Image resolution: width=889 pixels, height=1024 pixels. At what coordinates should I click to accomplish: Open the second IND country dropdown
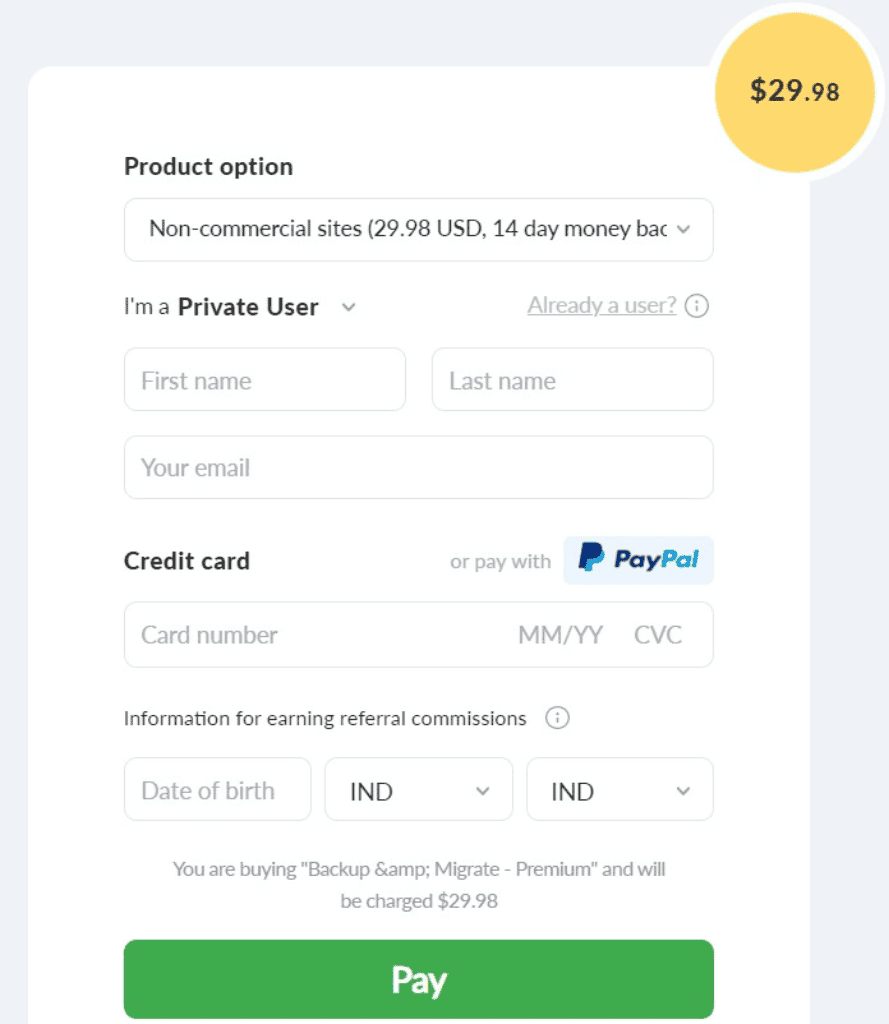click(620, 789)
